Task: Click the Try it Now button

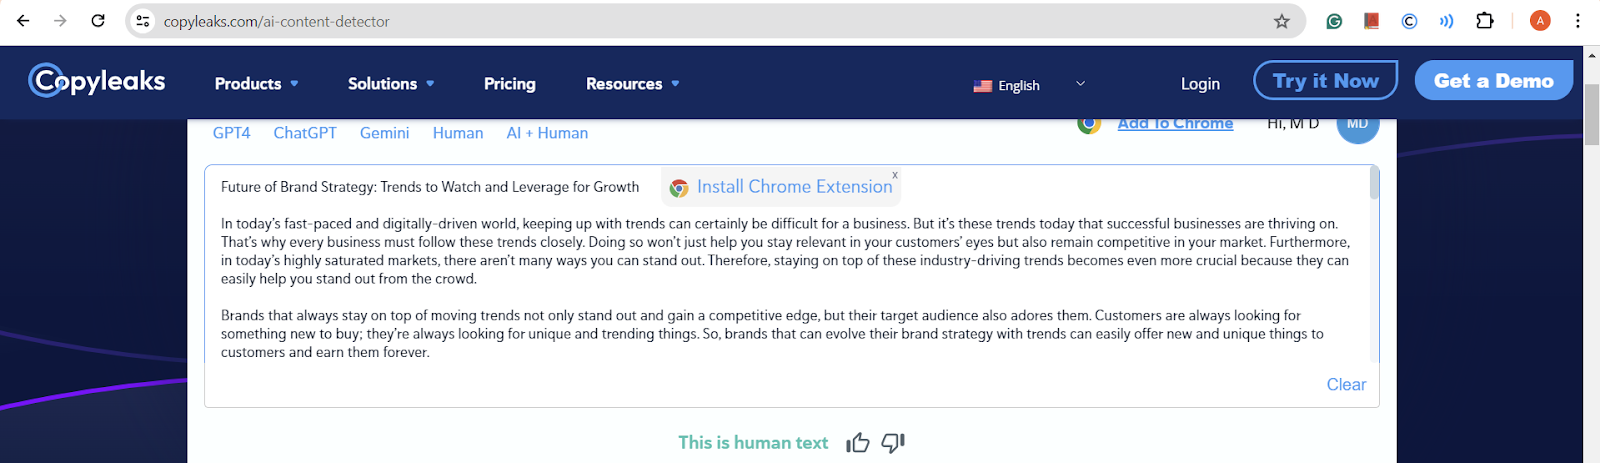Action: click(1326, 81)
